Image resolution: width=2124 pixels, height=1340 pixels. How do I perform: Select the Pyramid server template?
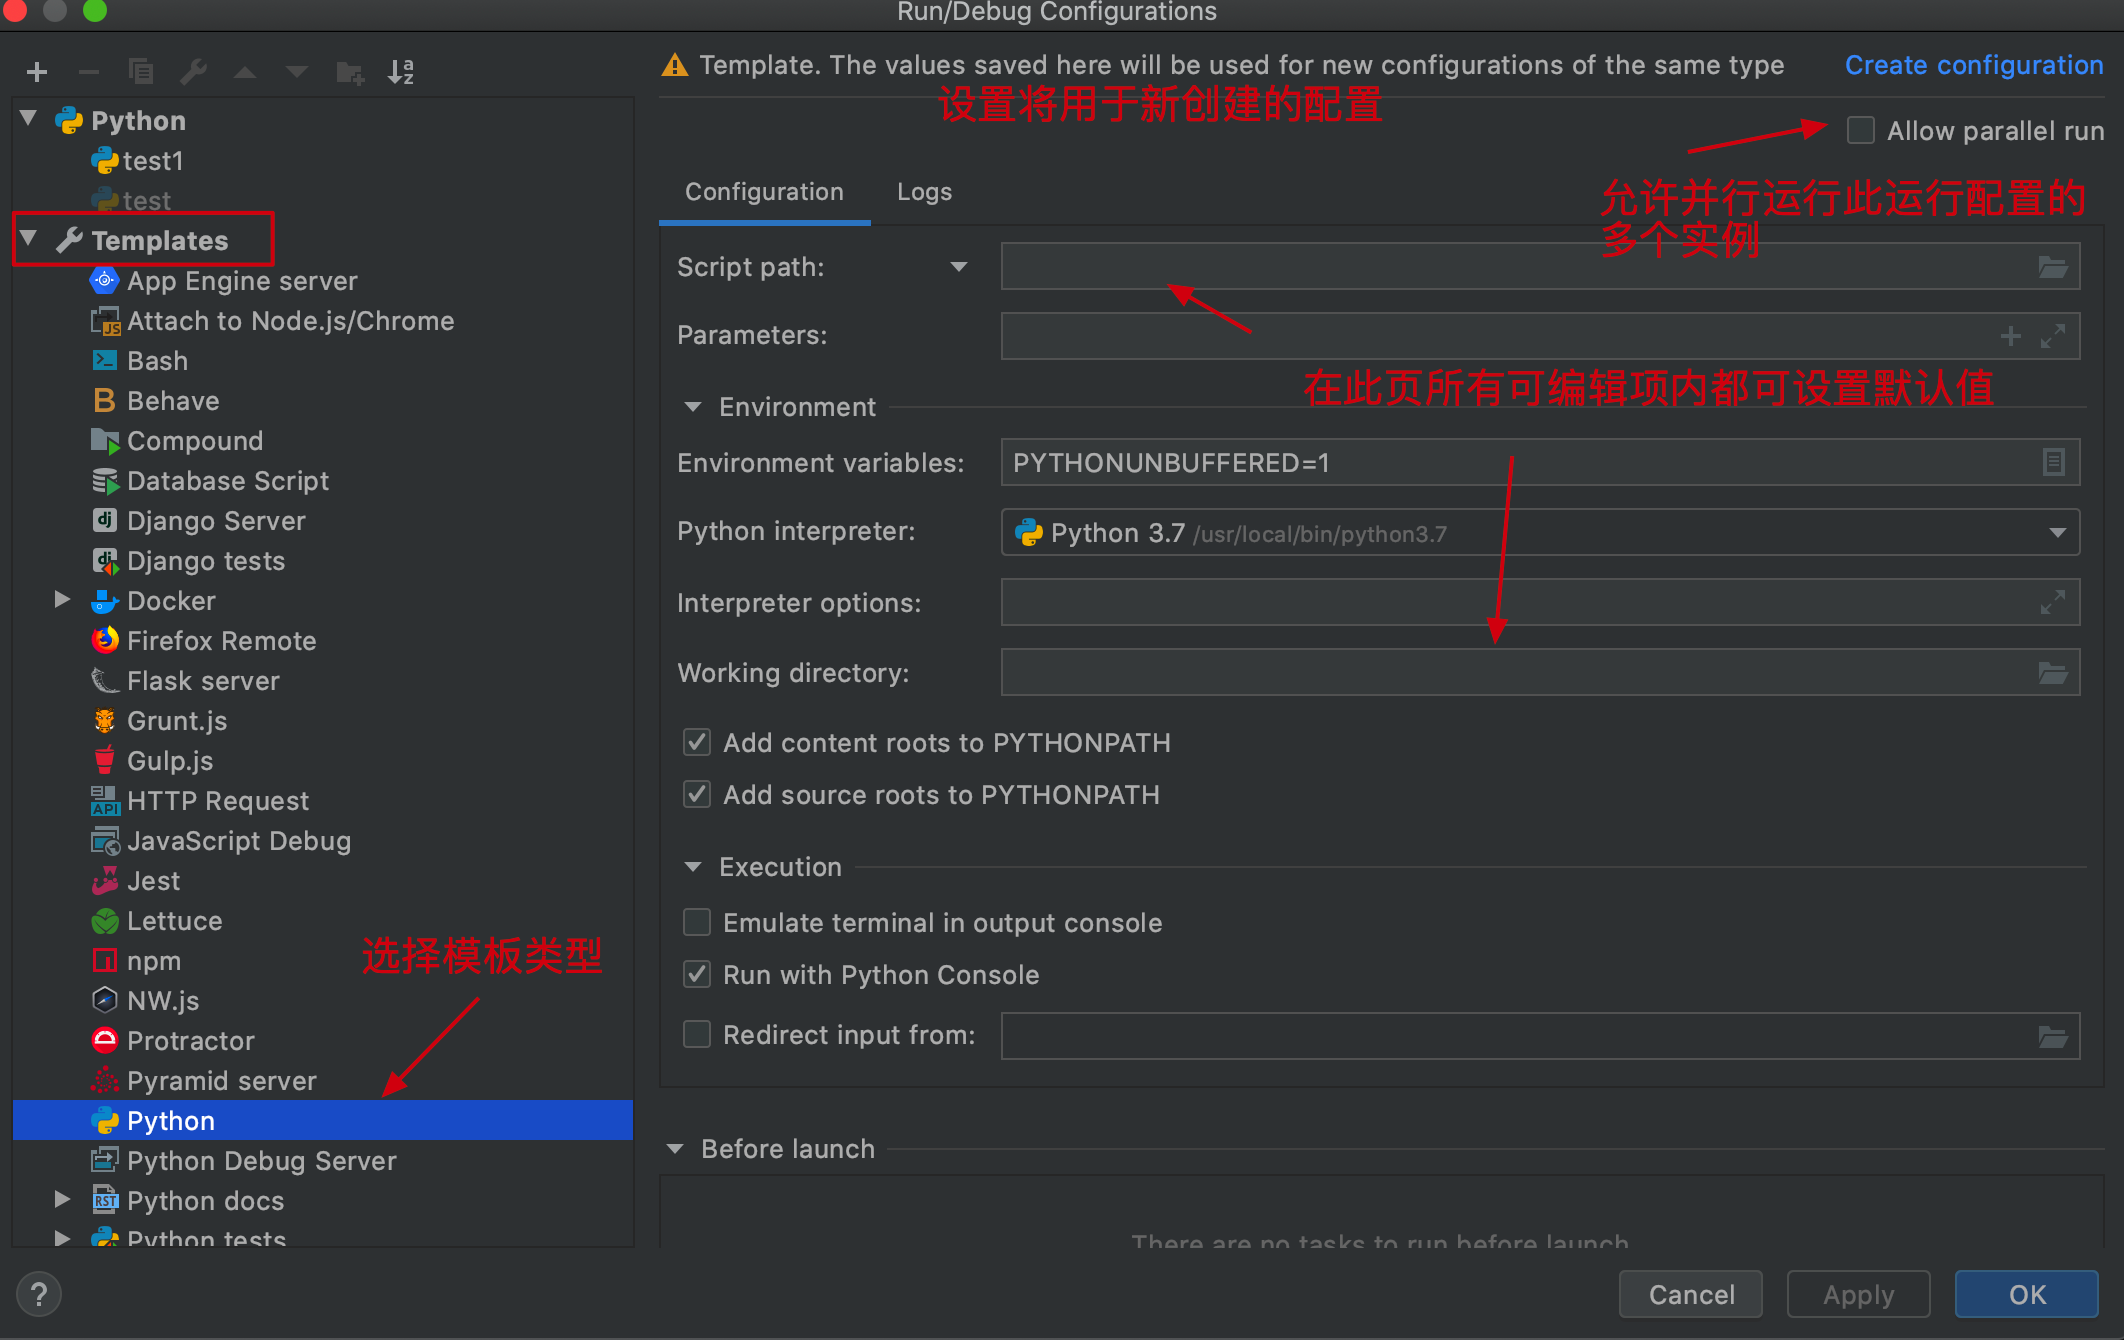pos(203,1081)
